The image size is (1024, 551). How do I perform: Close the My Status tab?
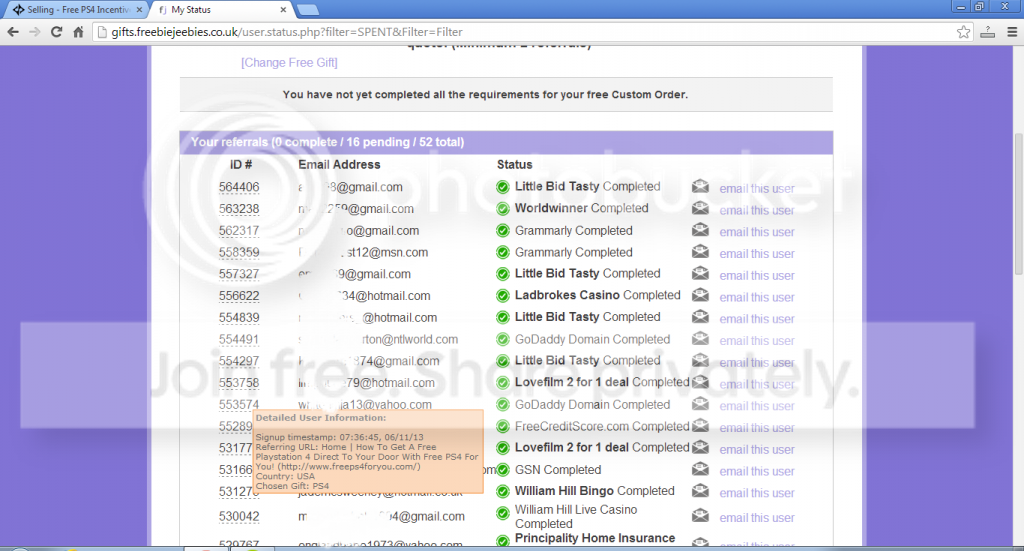(x=283, y=10)
